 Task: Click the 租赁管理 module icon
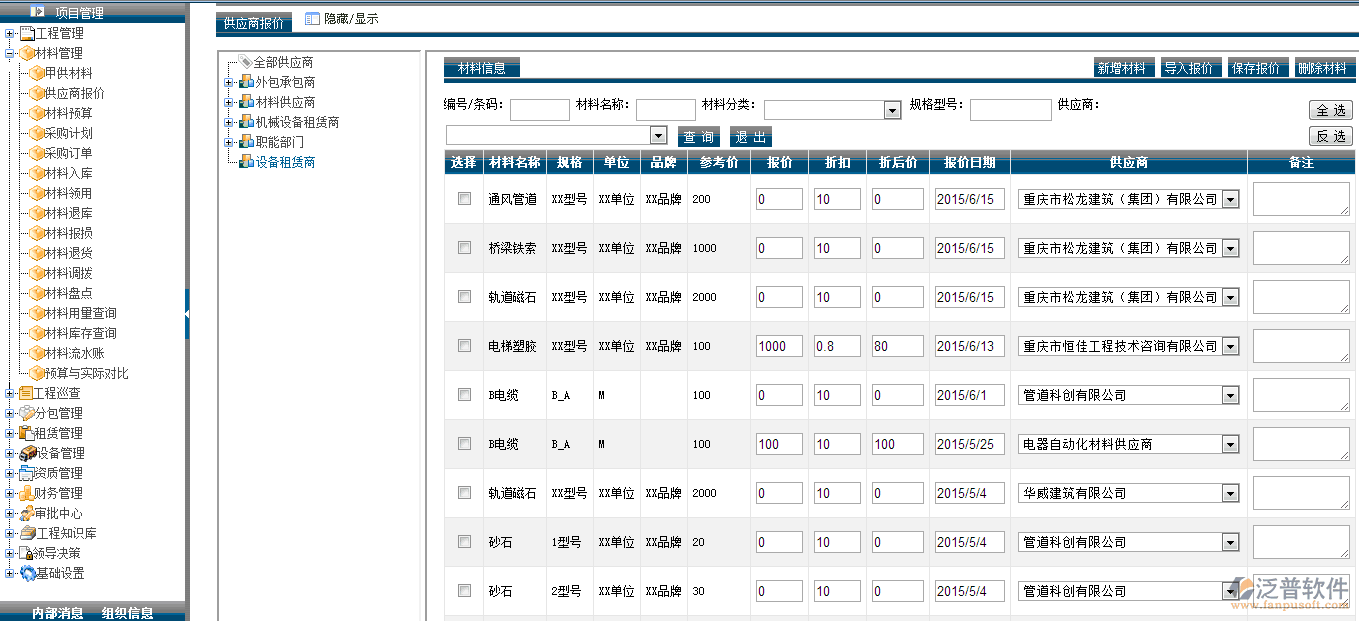[27, 433]
